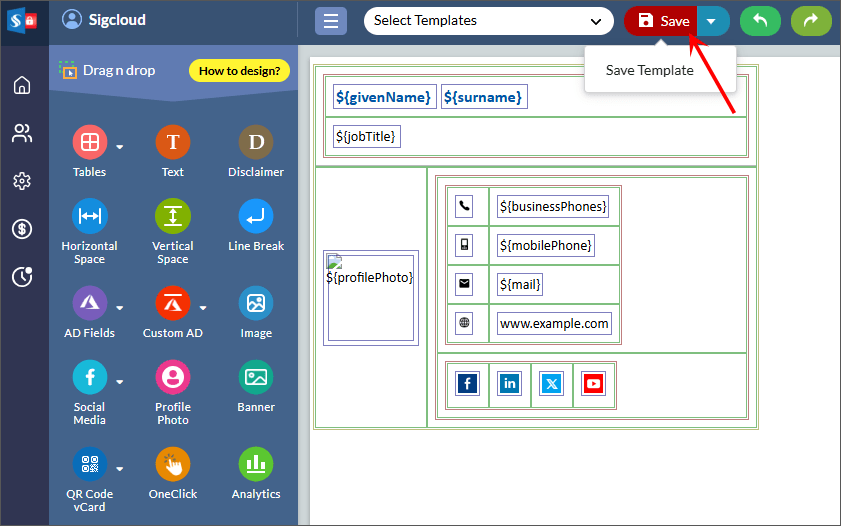Open the Save button dropdown arrow
Image resolution: width=841 pixels, height=526 pixels.
click(712, 21)
